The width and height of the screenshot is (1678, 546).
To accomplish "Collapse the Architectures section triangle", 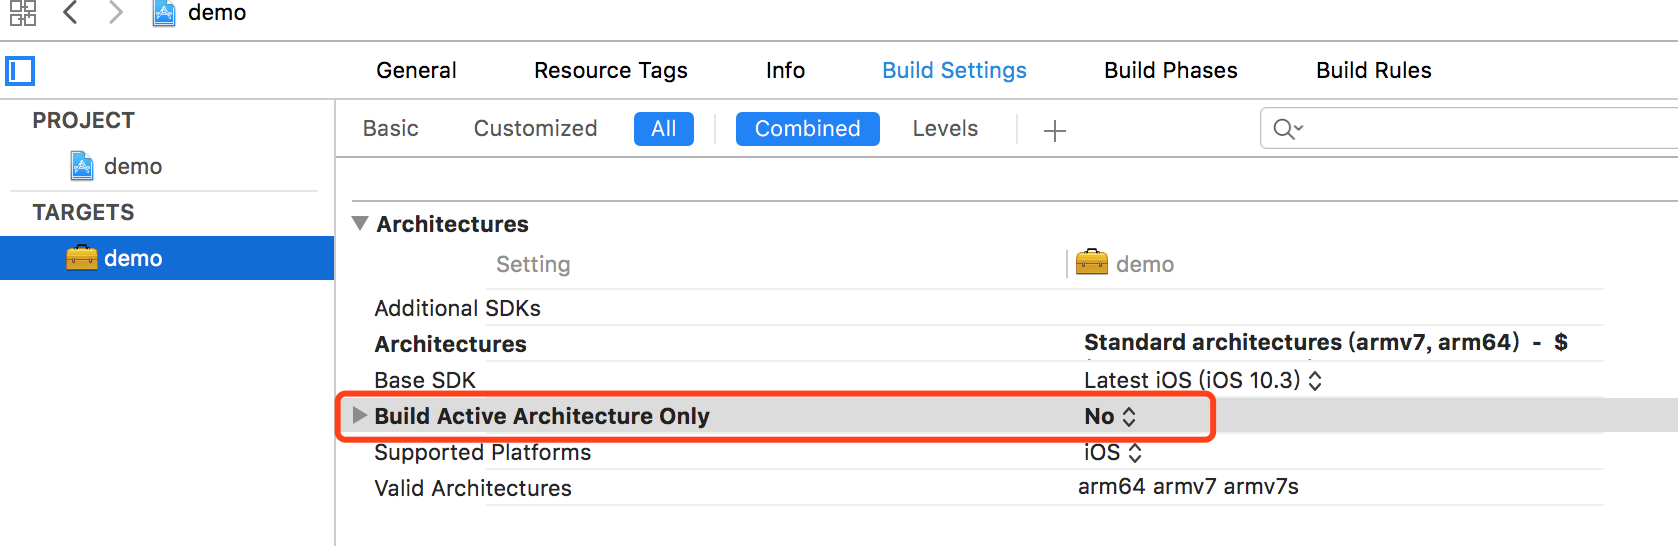I will (x=360, y=223).
